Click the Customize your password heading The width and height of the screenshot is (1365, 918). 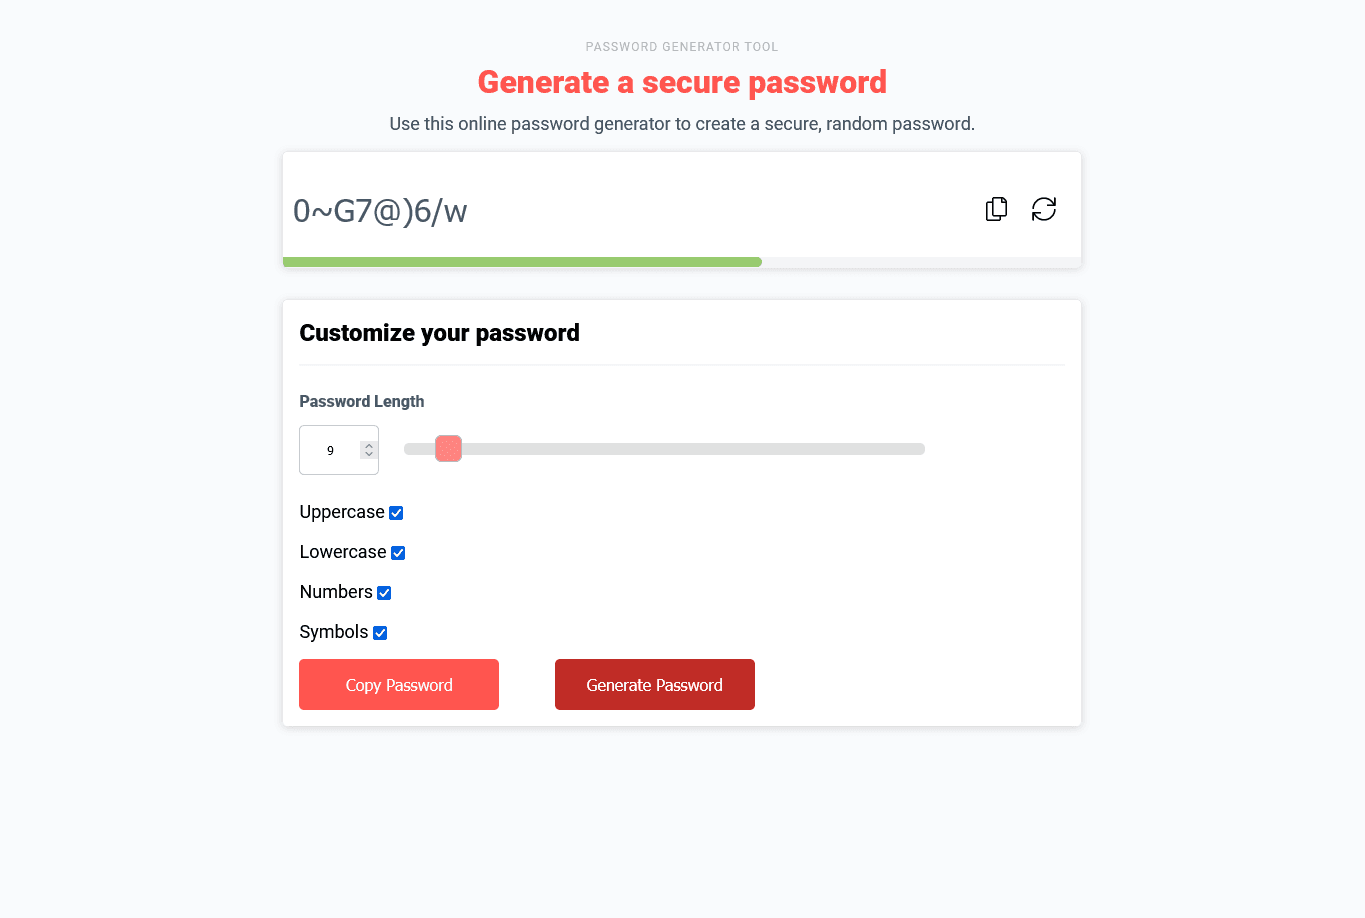point(440,333)
